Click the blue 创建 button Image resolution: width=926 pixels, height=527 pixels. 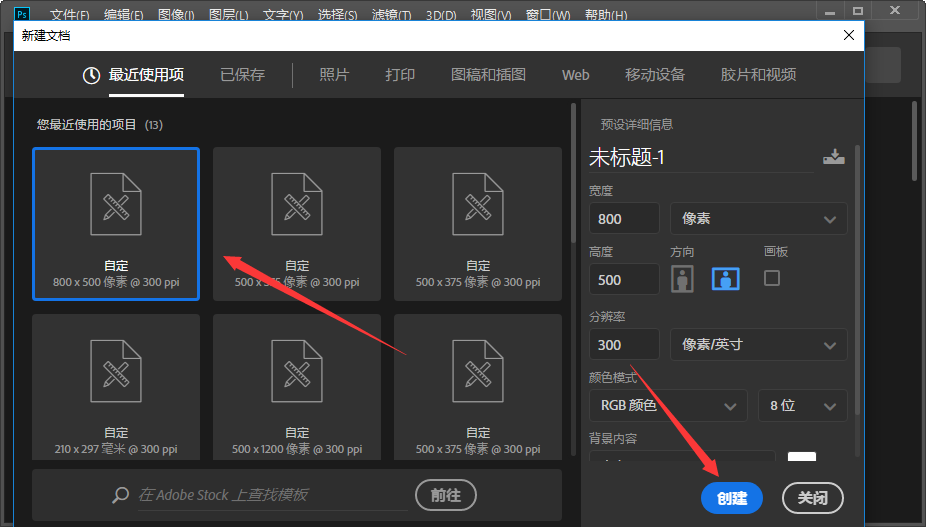click(732, 498)
